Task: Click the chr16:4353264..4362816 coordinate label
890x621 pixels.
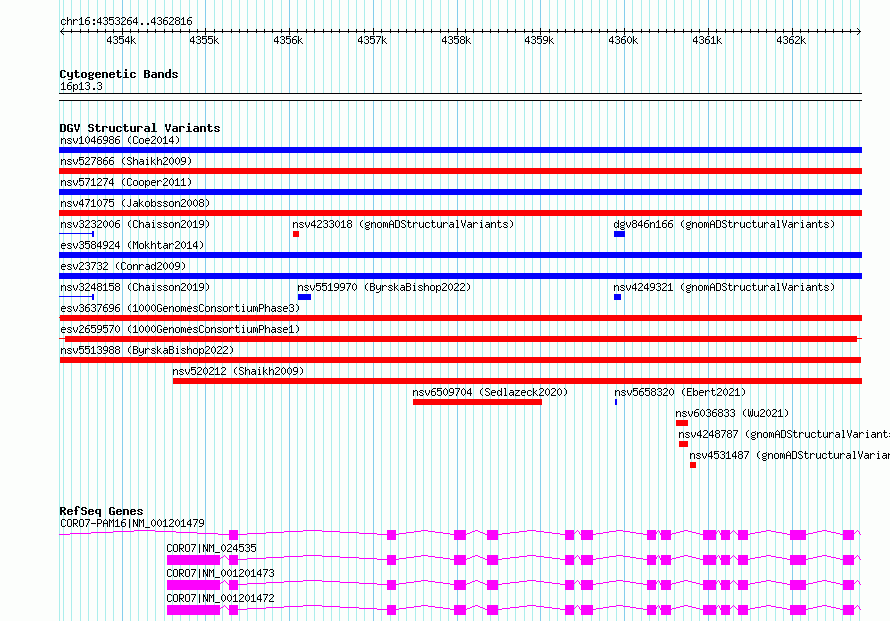Action: [126, 22]
